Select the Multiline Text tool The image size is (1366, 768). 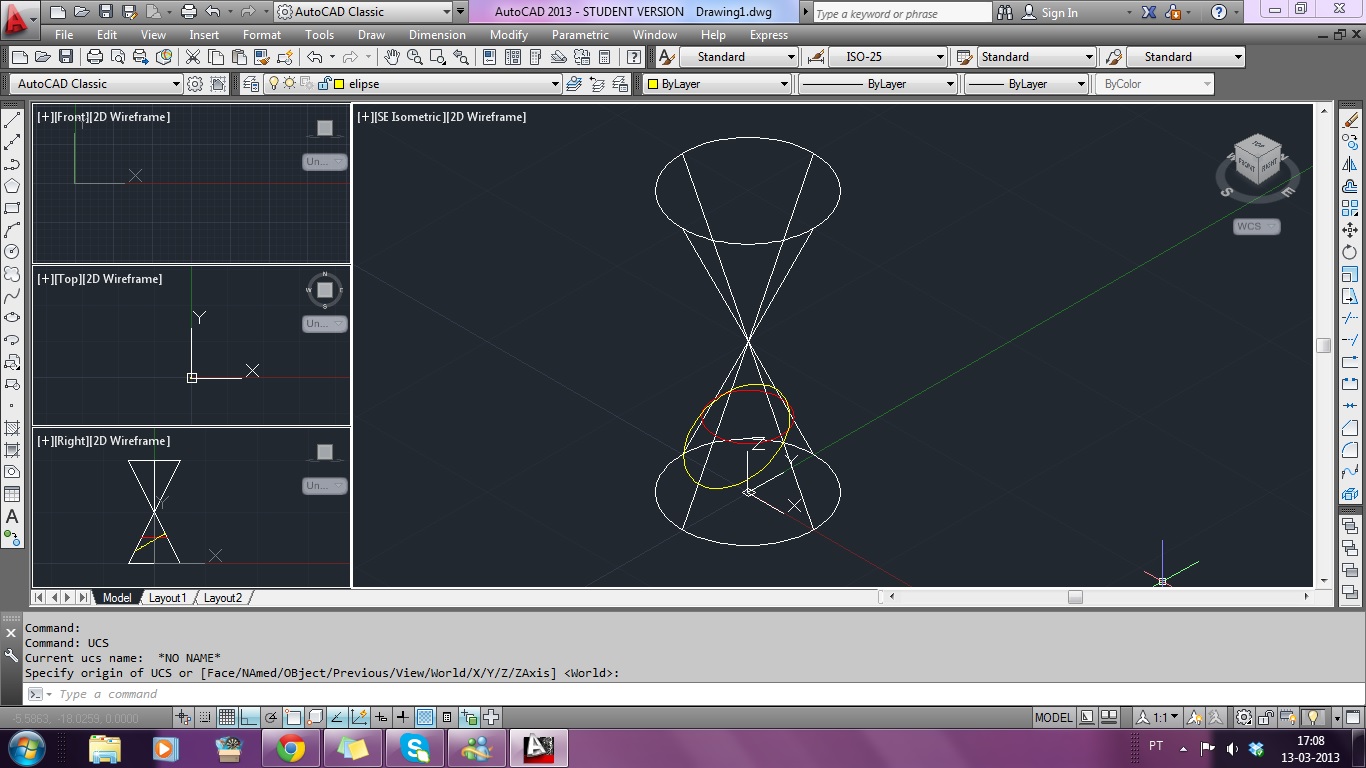[x=12, y=516]
